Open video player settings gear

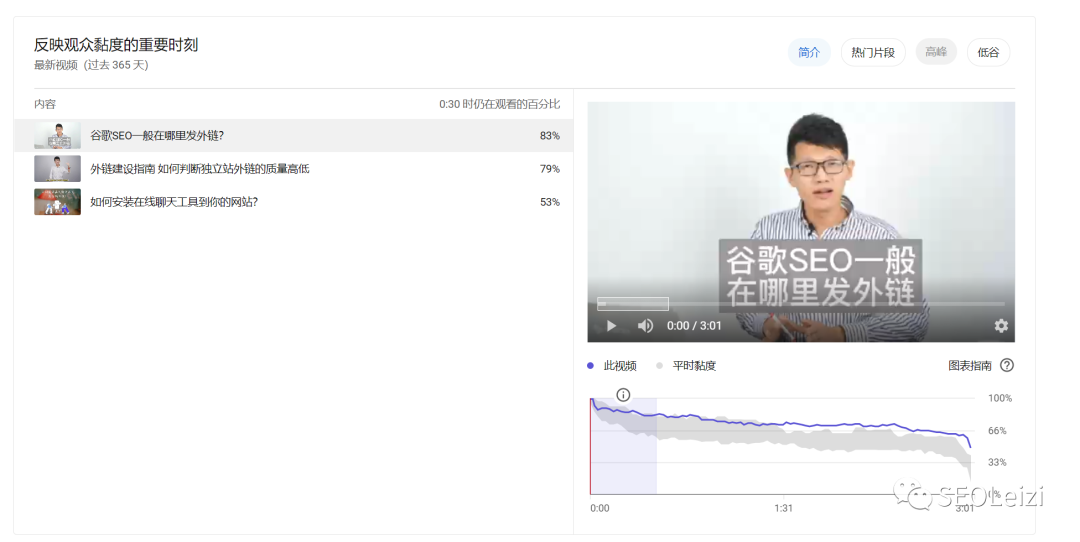[x=1001, y=326]
